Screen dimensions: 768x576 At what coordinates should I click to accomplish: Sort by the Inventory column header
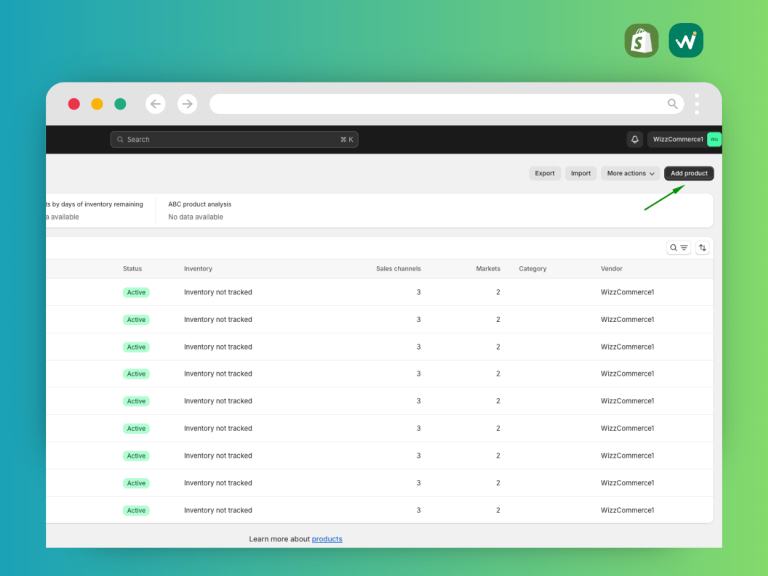(198, 268)
